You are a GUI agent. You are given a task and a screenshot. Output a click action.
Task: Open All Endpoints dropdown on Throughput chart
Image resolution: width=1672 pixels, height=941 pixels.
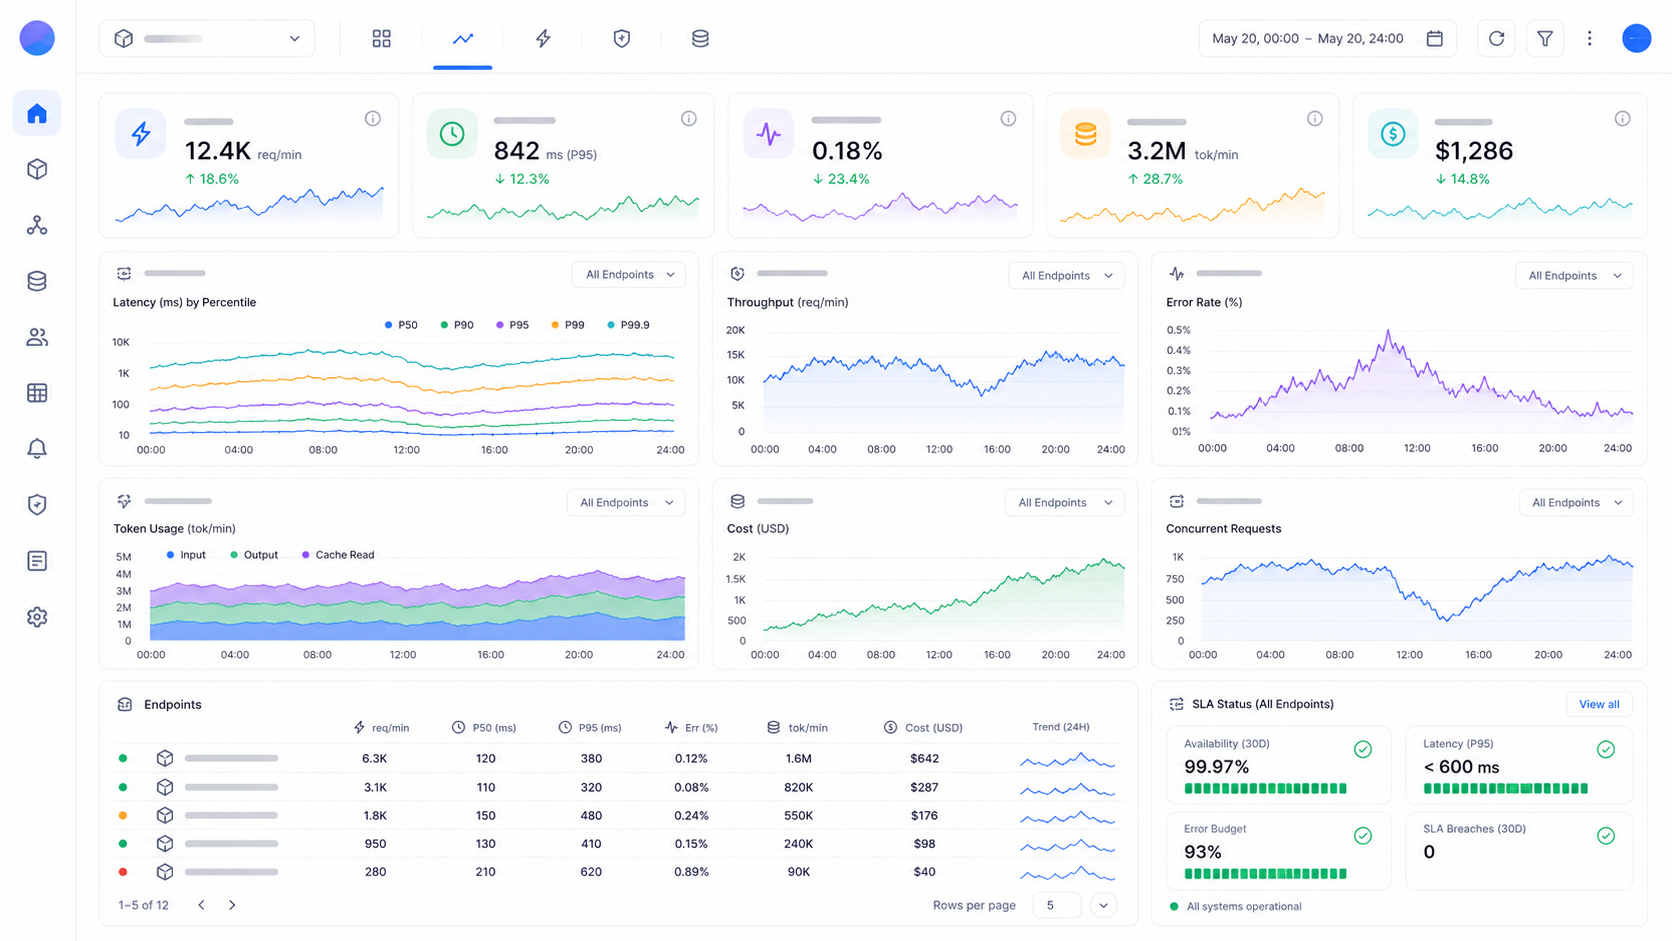[1066, 275]
